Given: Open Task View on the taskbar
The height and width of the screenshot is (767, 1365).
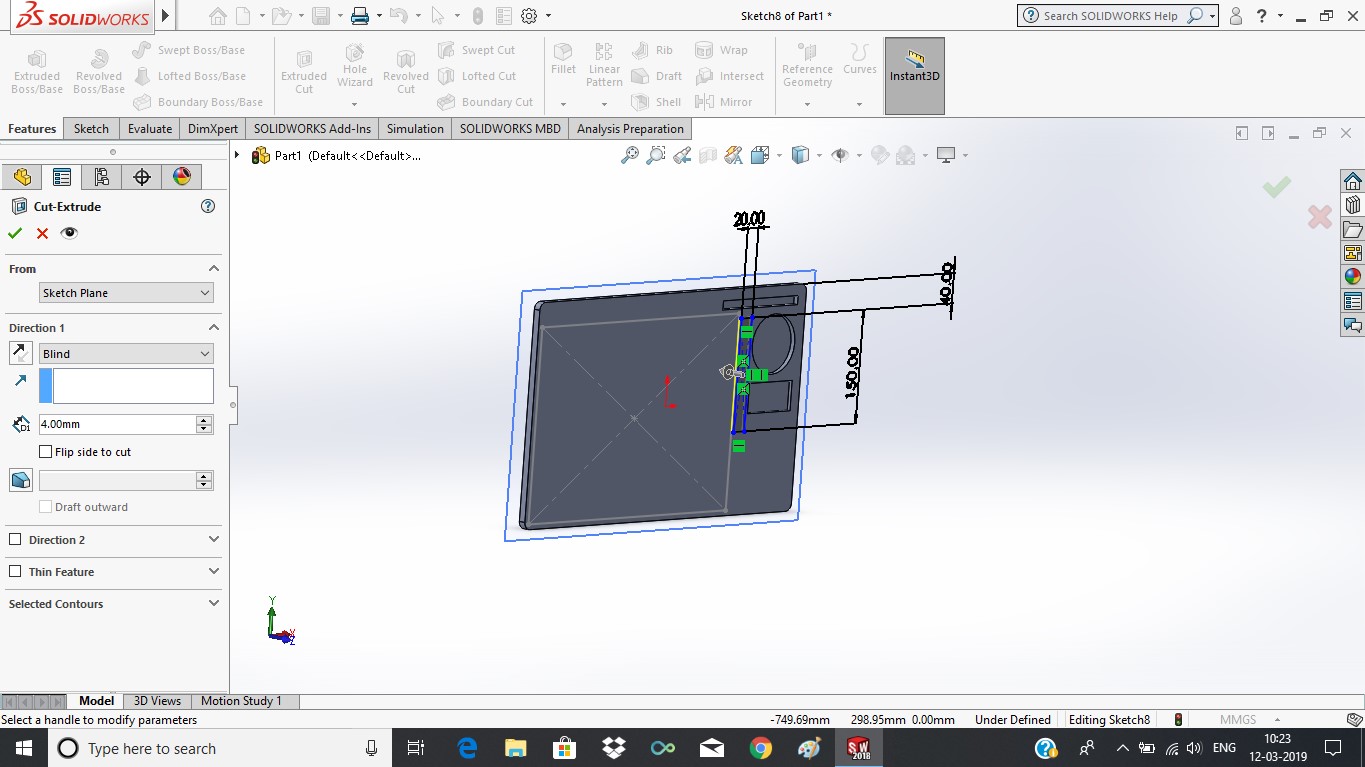Looking at the screenshot, I should coord(417,748).
